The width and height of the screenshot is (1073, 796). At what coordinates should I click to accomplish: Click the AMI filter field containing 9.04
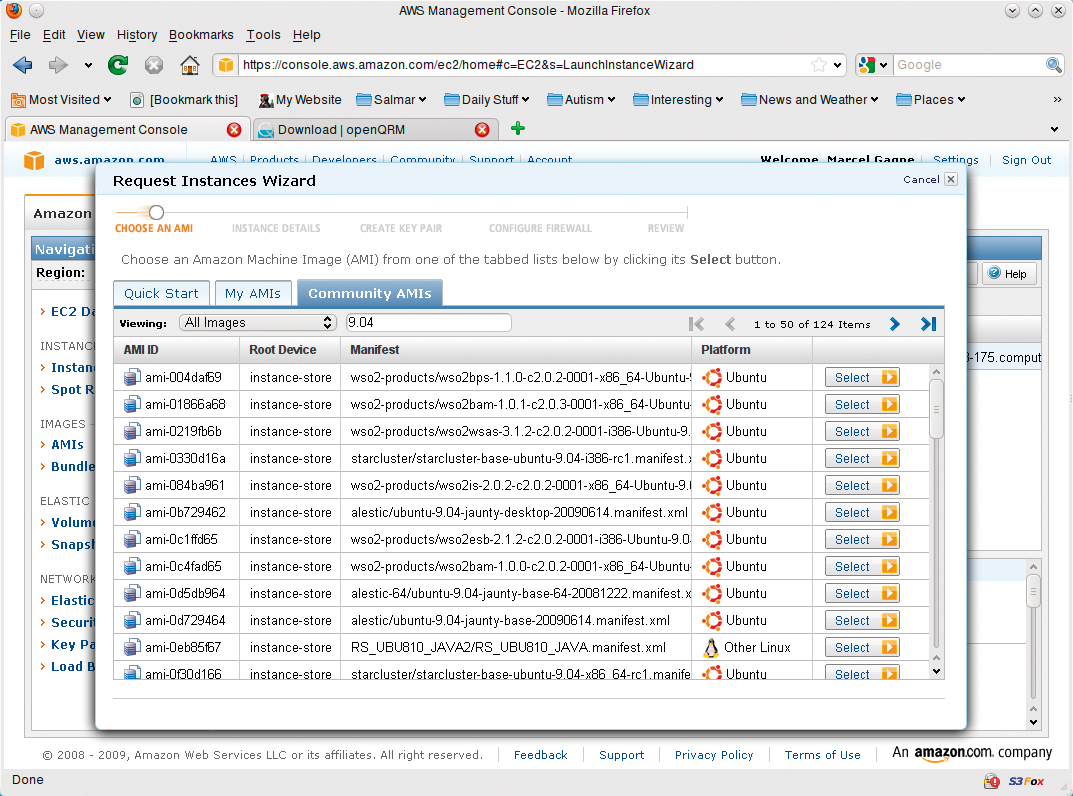428,322
